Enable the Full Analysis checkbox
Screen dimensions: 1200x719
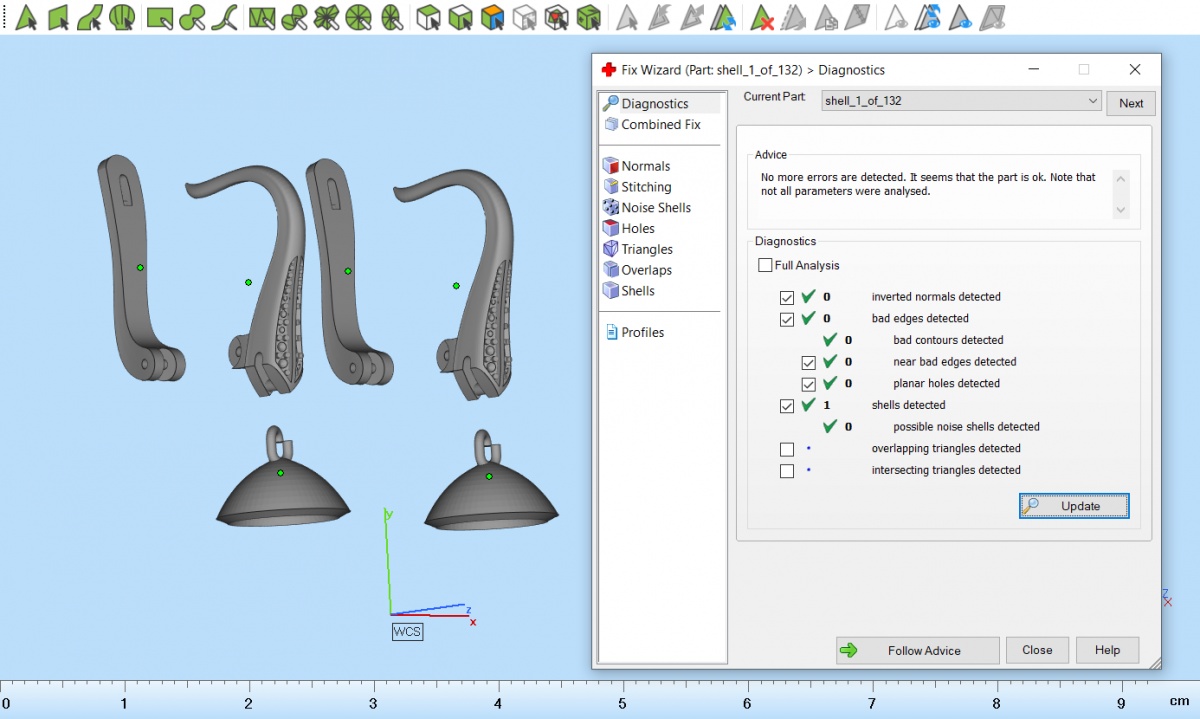pyautogui.click(x=766, y=266)
